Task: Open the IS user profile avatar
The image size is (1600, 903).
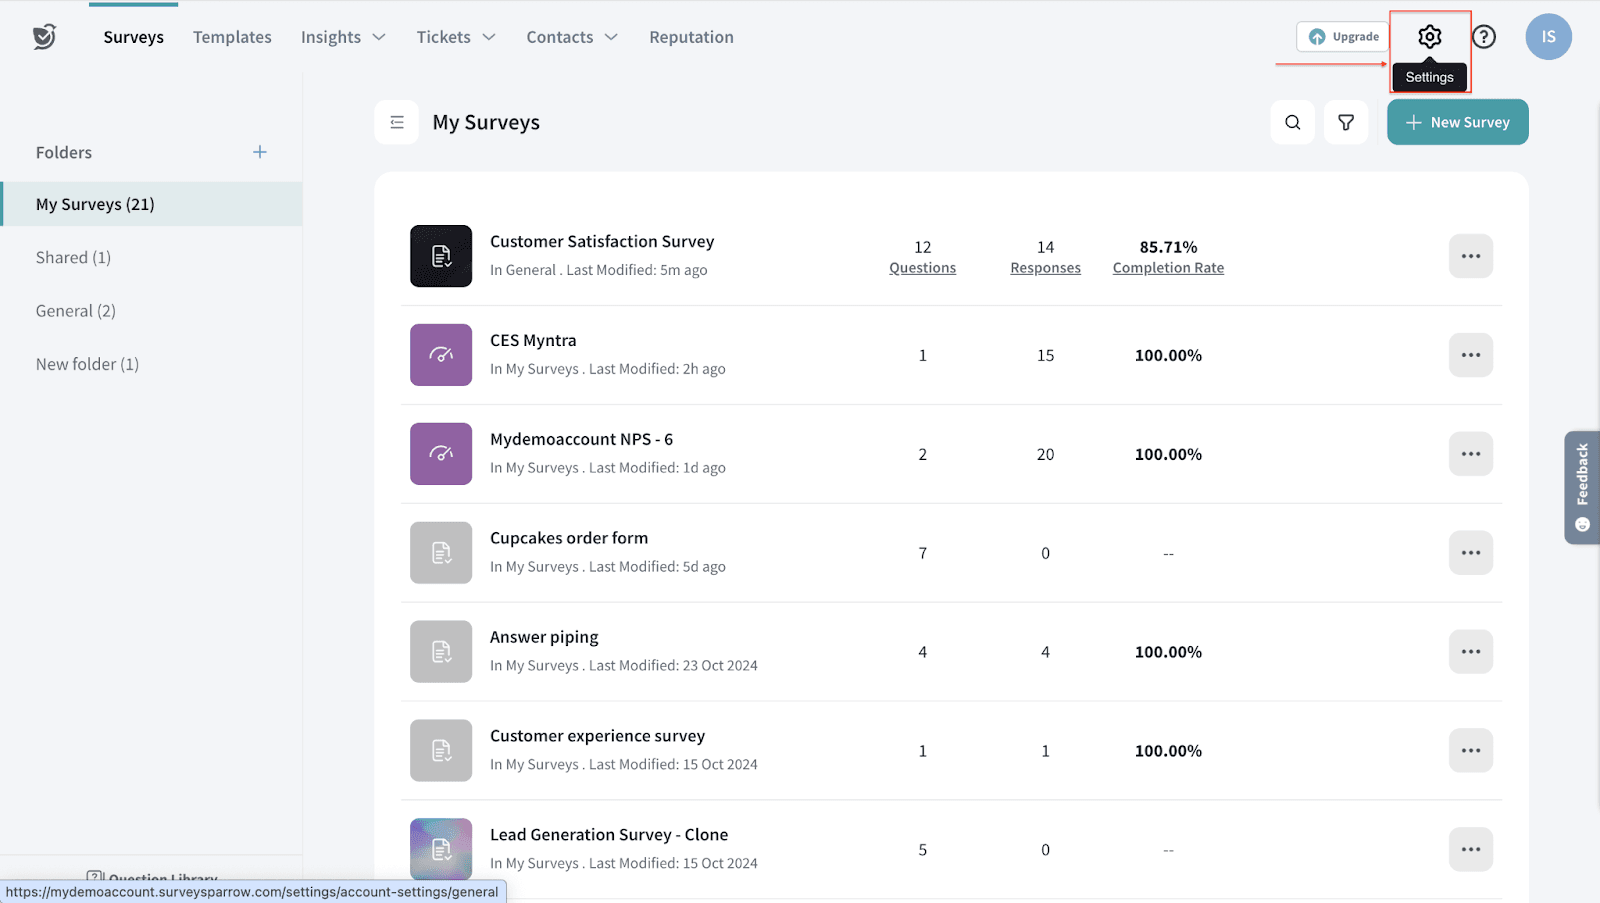Action: point(1547,37)
